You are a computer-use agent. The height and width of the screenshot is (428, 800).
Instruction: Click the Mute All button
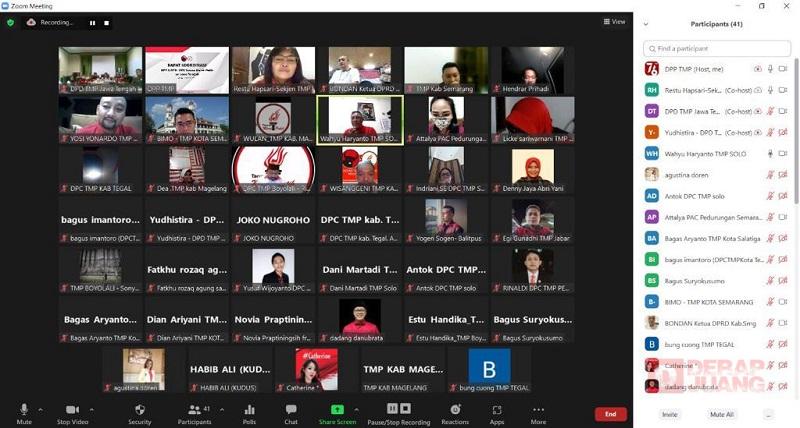[722, 414]
